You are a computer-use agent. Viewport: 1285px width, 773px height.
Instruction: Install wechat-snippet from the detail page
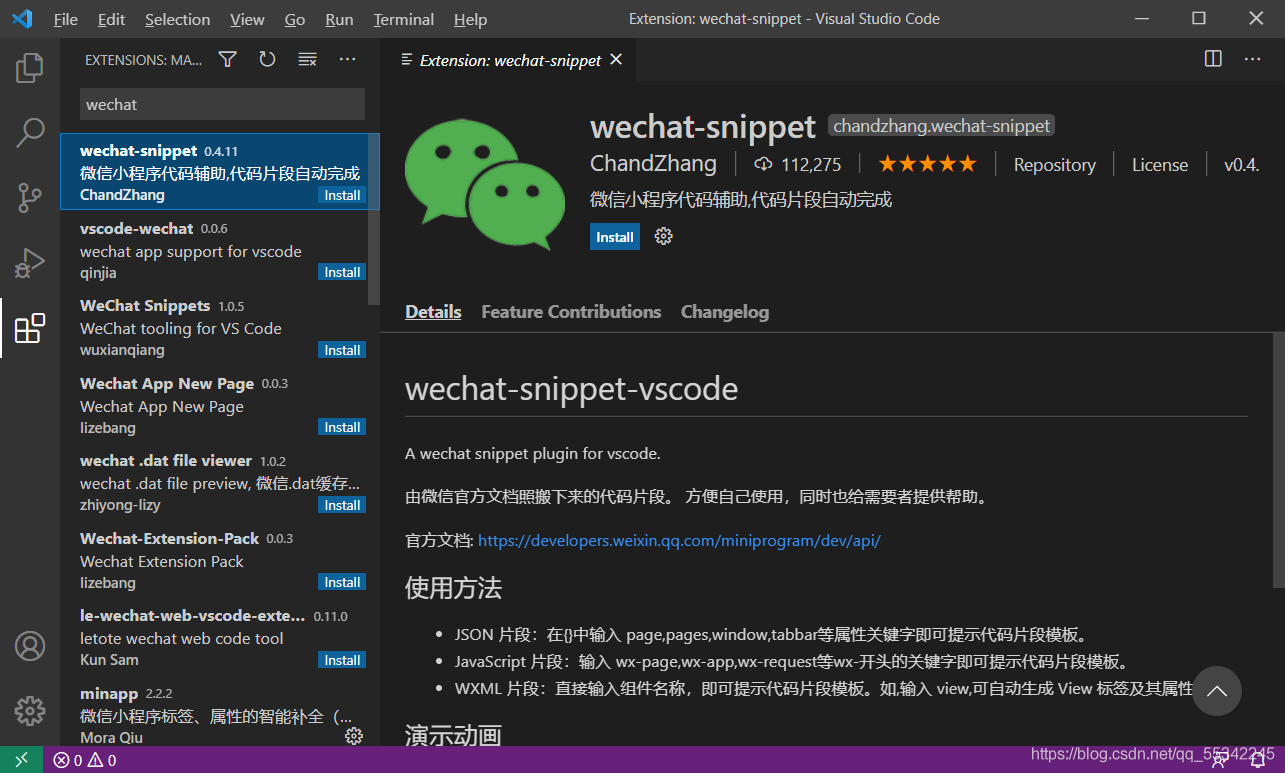click(615, 237)
